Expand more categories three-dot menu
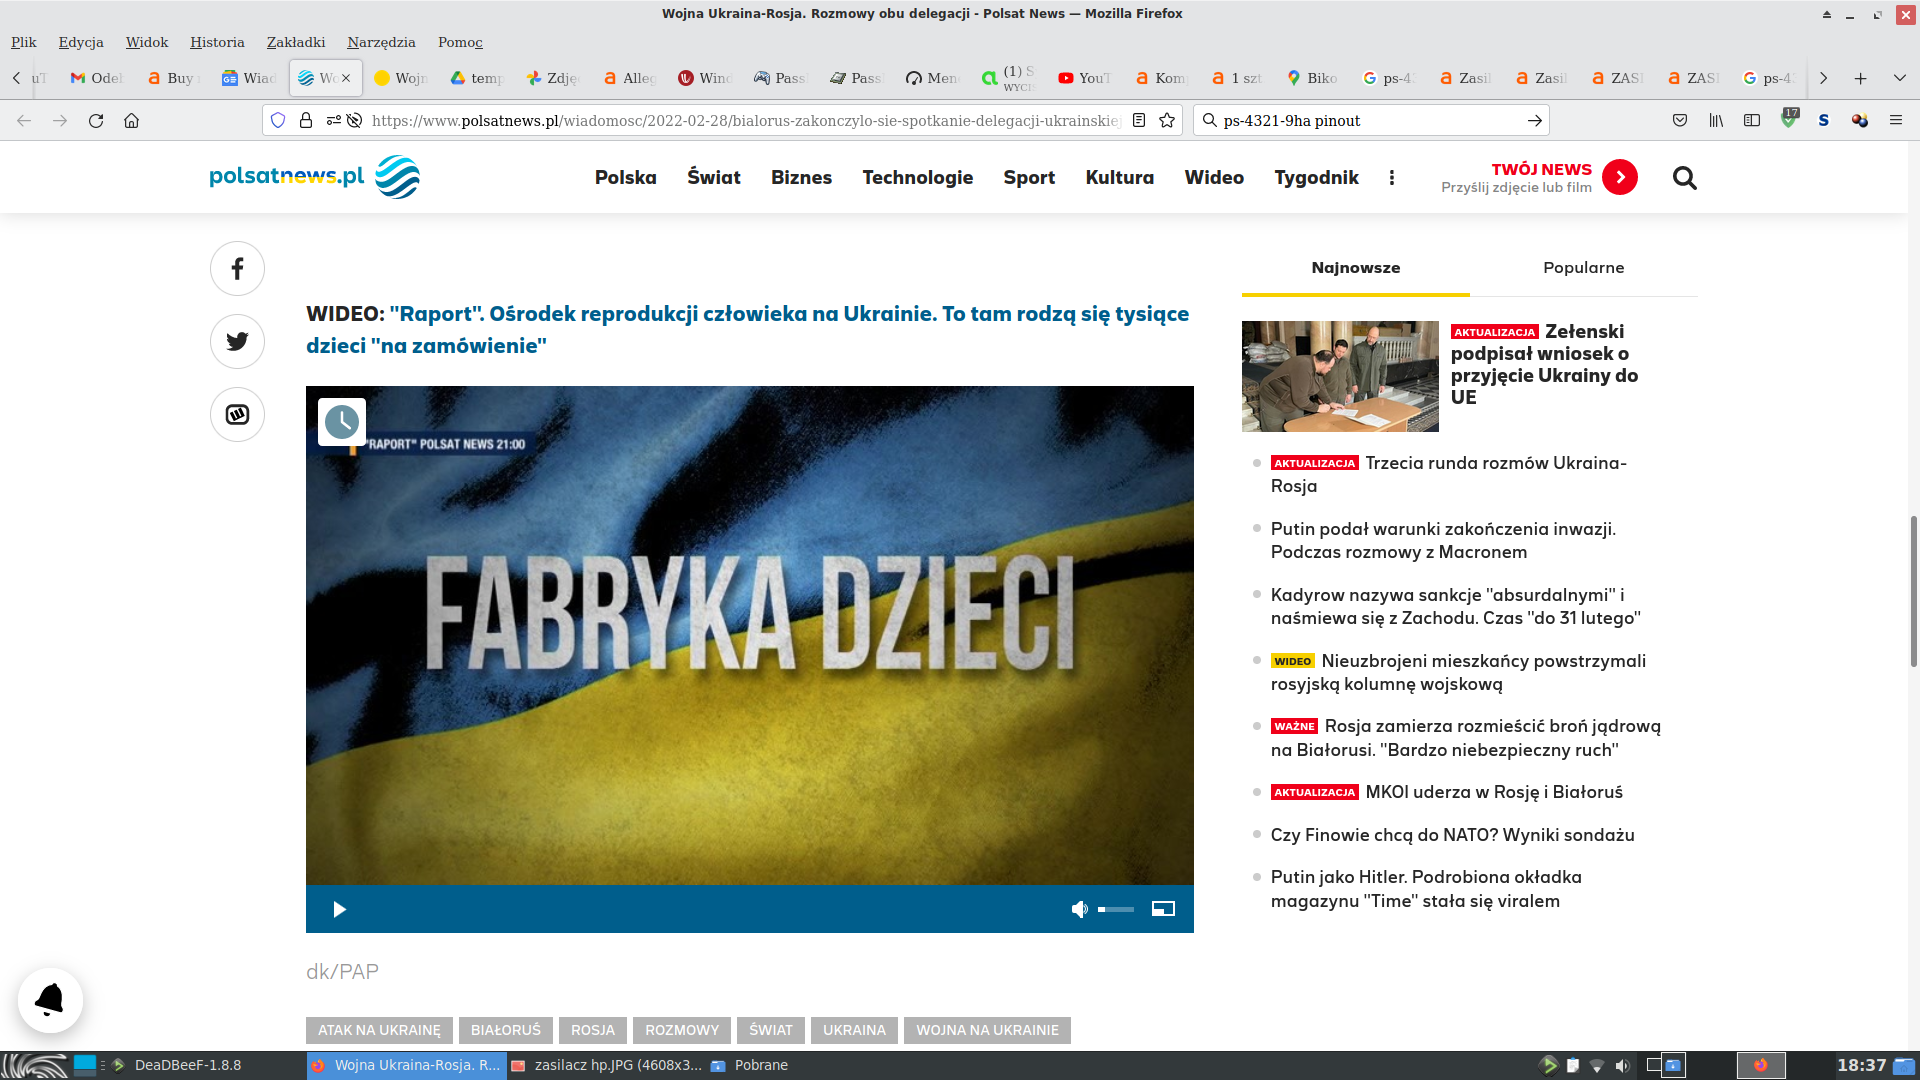This screenshot has height=1080, width=1920. [x=1391, y=178]
